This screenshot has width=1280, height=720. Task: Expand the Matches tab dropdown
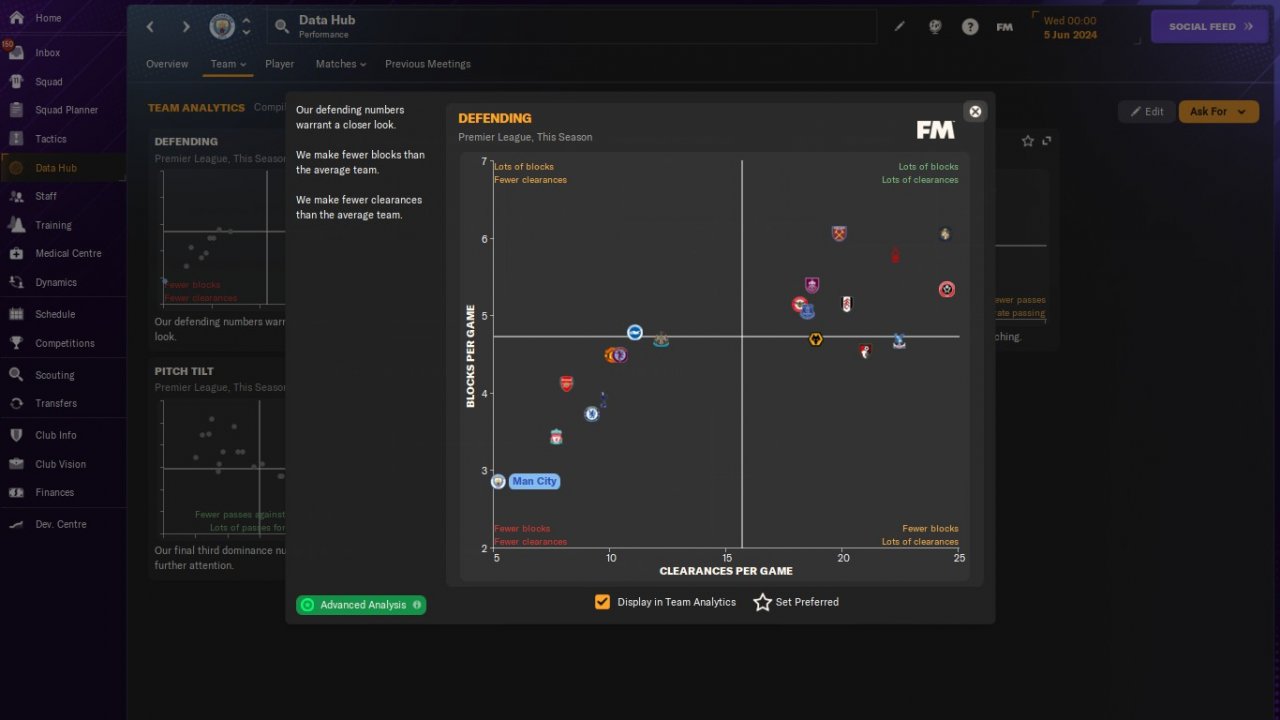[341, 64]
